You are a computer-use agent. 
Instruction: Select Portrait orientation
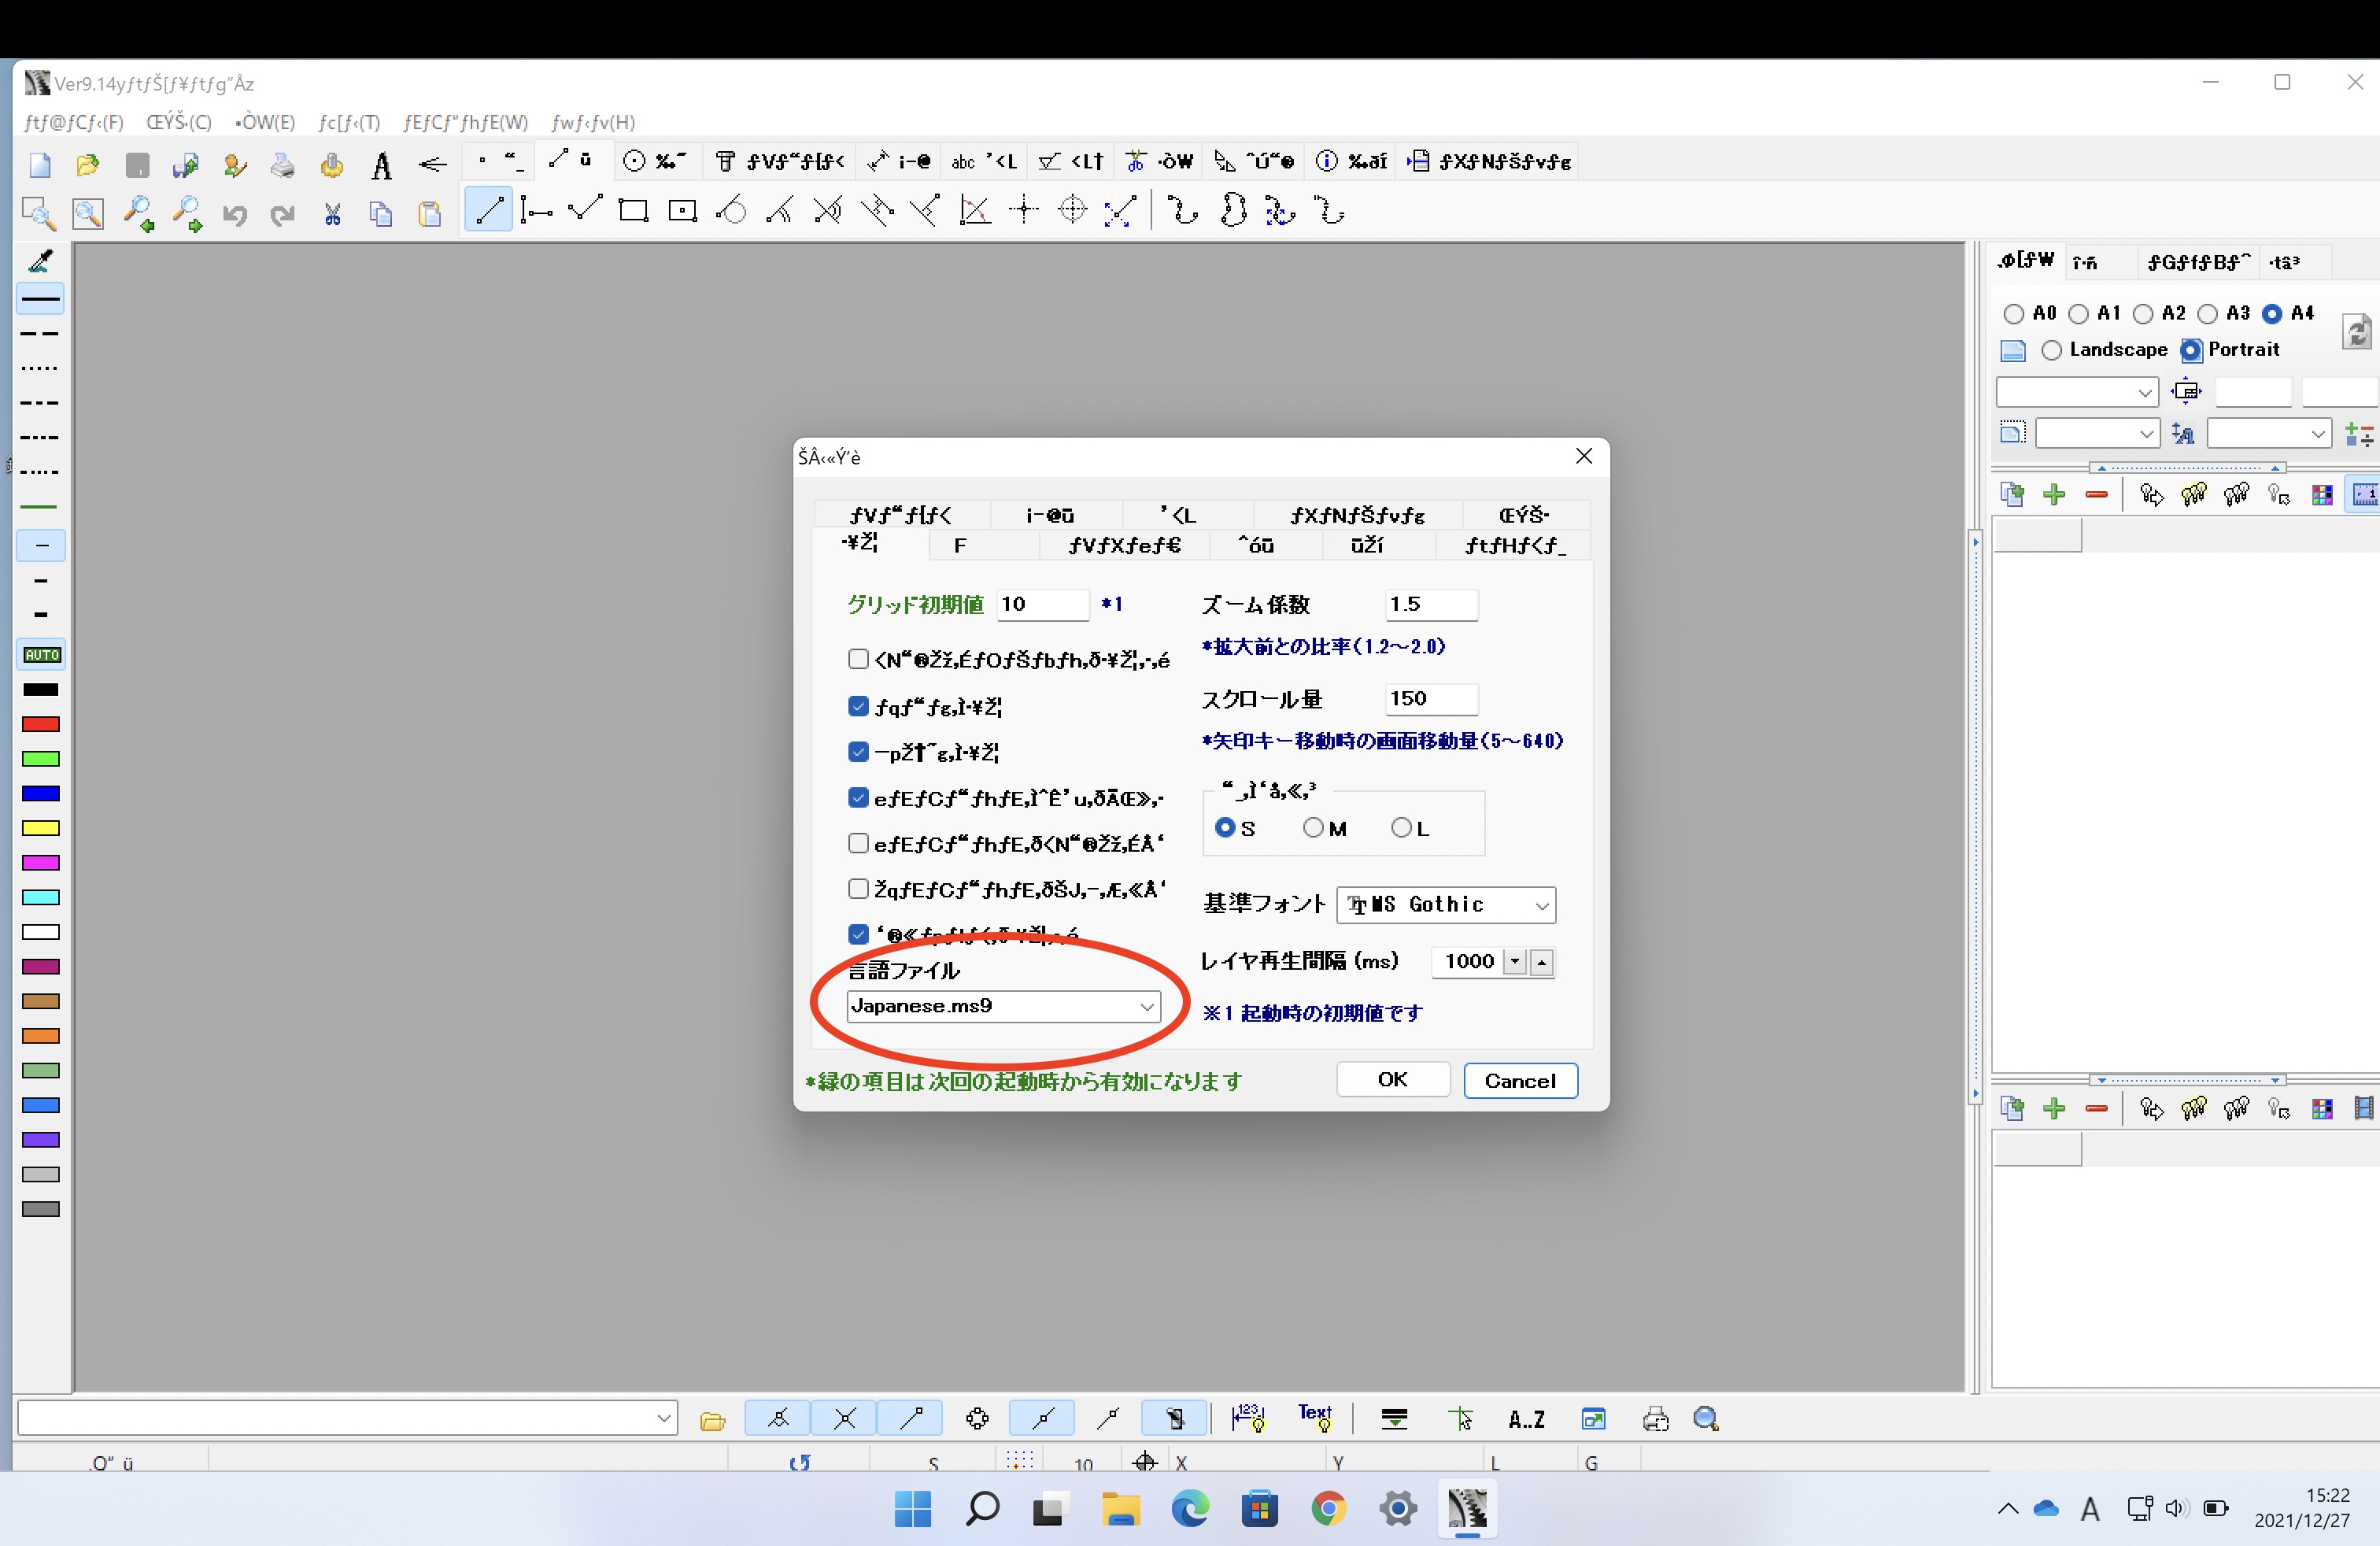(x=2190, y=350)
